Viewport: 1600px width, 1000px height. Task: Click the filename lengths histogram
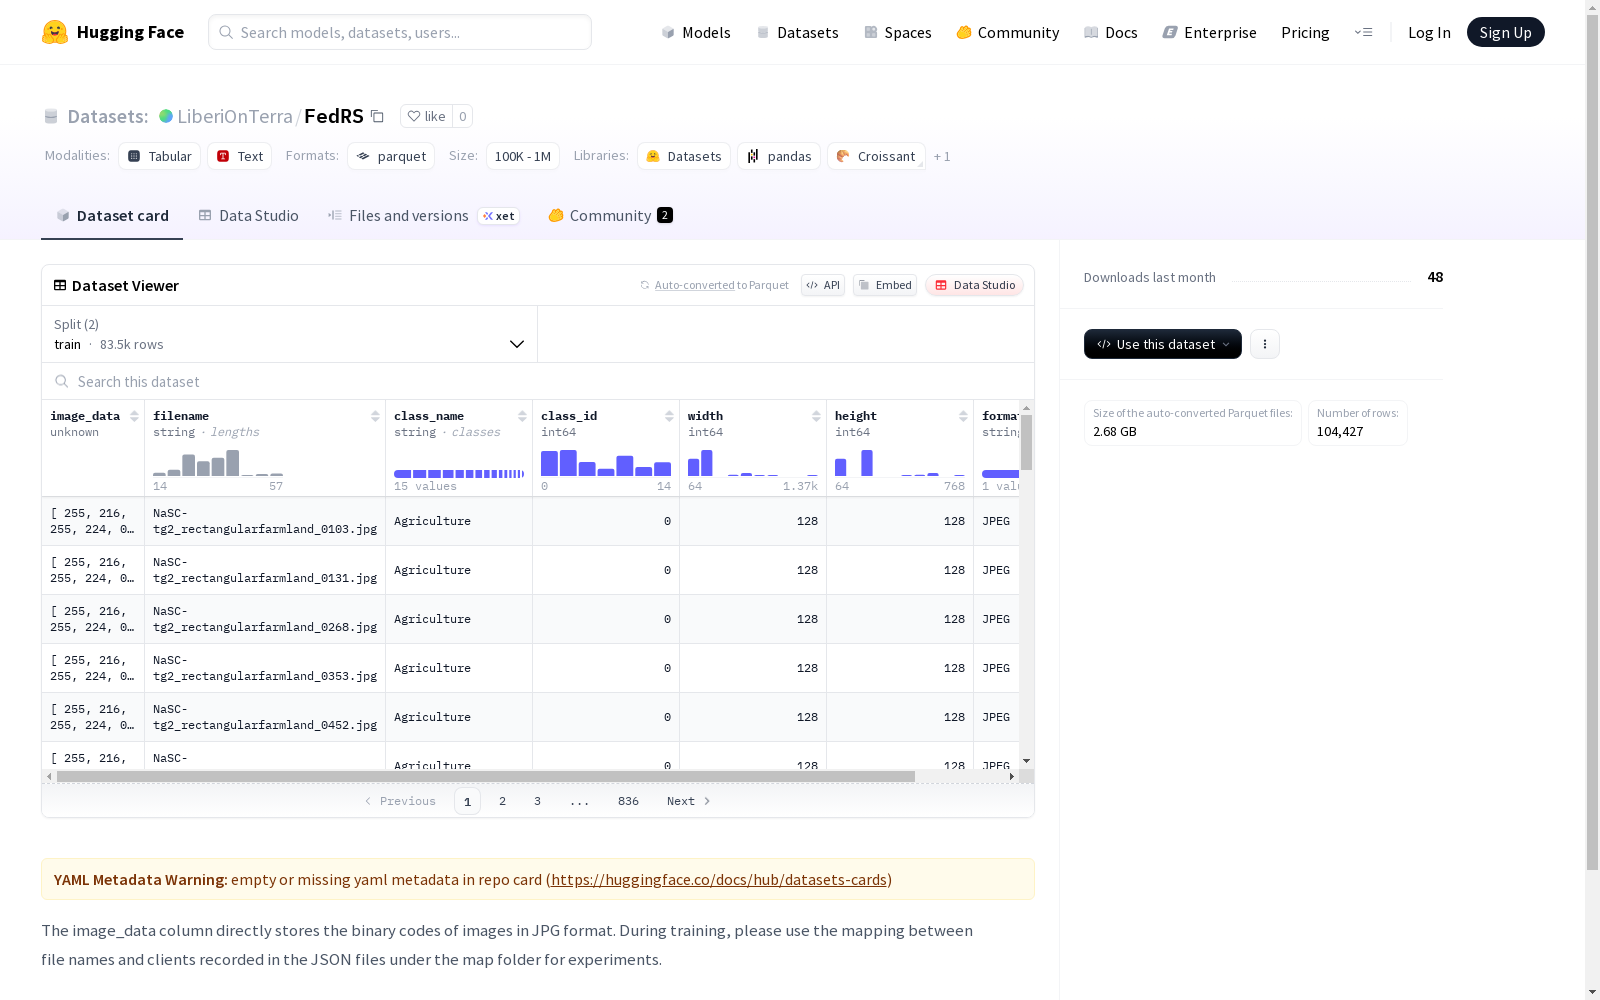click(x=218, y=463)
